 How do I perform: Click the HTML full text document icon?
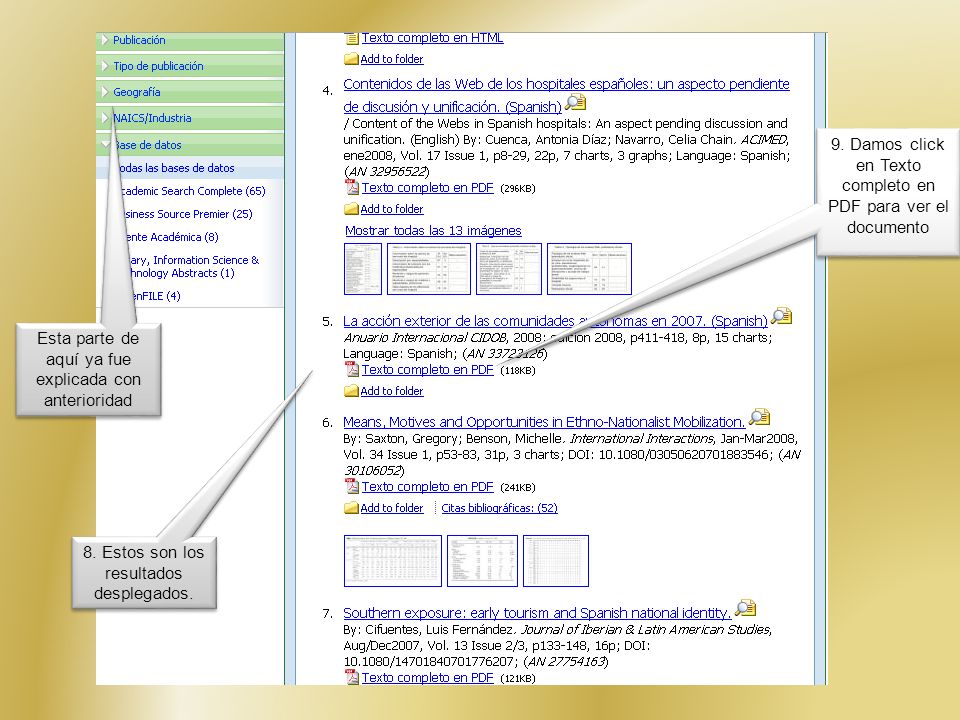pyautogui.click(x=352, y=39)
